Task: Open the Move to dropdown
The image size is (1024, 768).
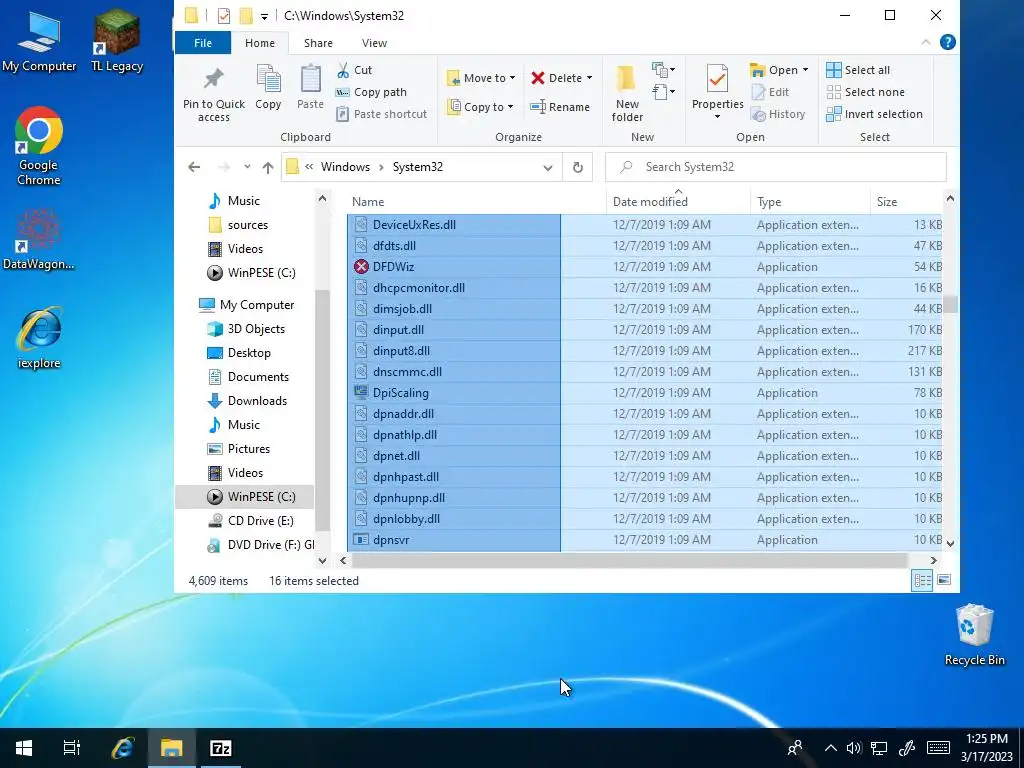Action: point(481,78)
